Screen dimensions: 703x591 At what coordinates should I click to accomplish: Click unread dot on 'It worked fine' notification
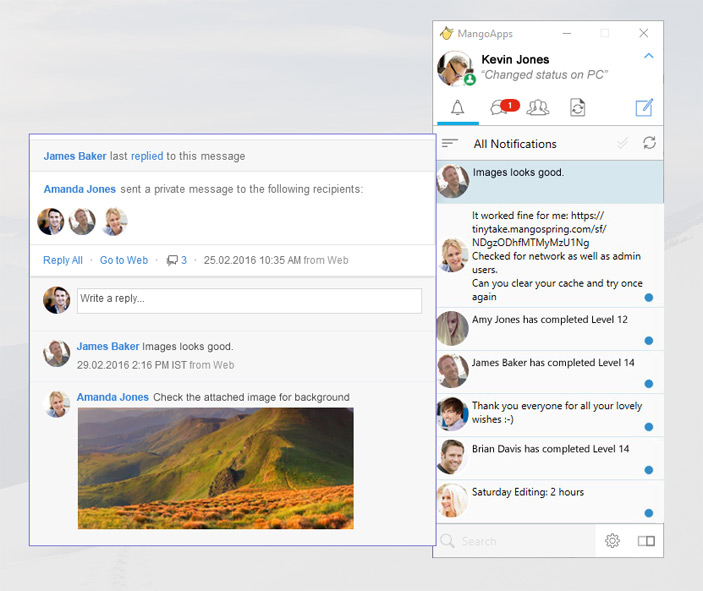pos(649,298)
